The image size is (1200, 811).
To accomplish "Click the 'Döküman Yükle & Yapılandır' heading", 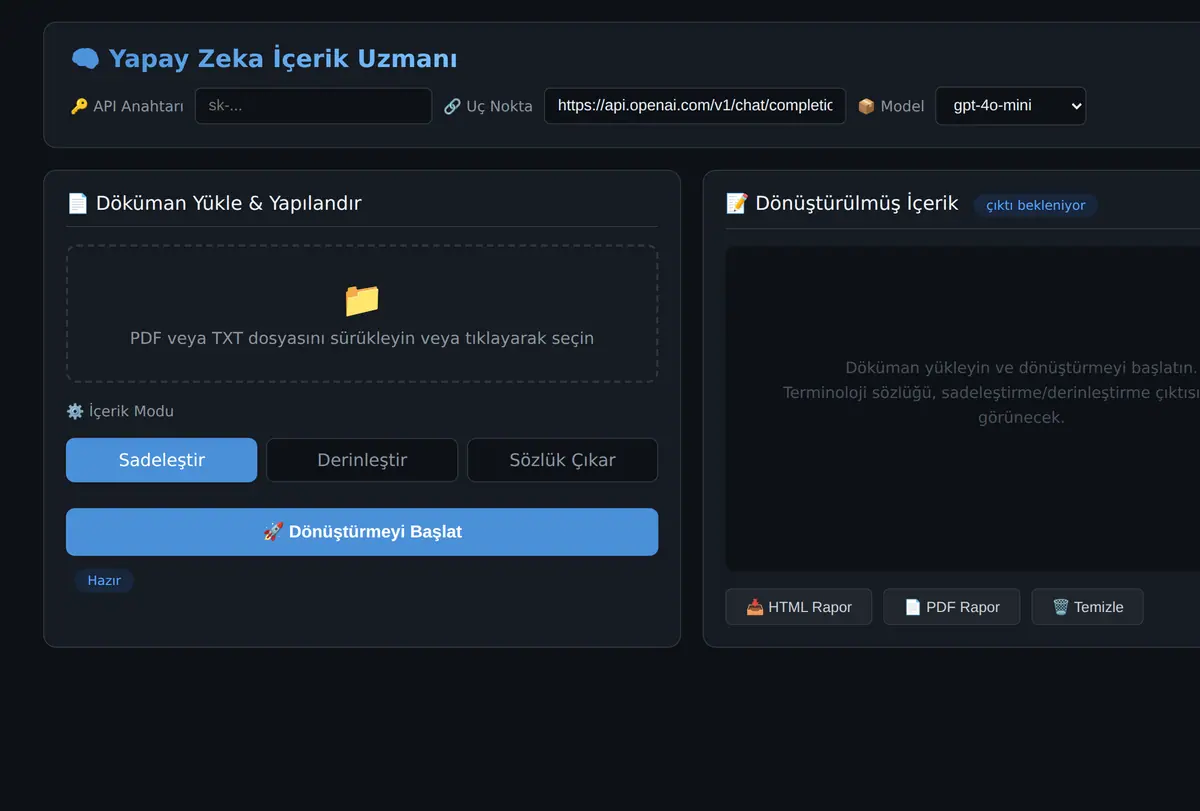I will pyautogui.click(x=229, y=203).
